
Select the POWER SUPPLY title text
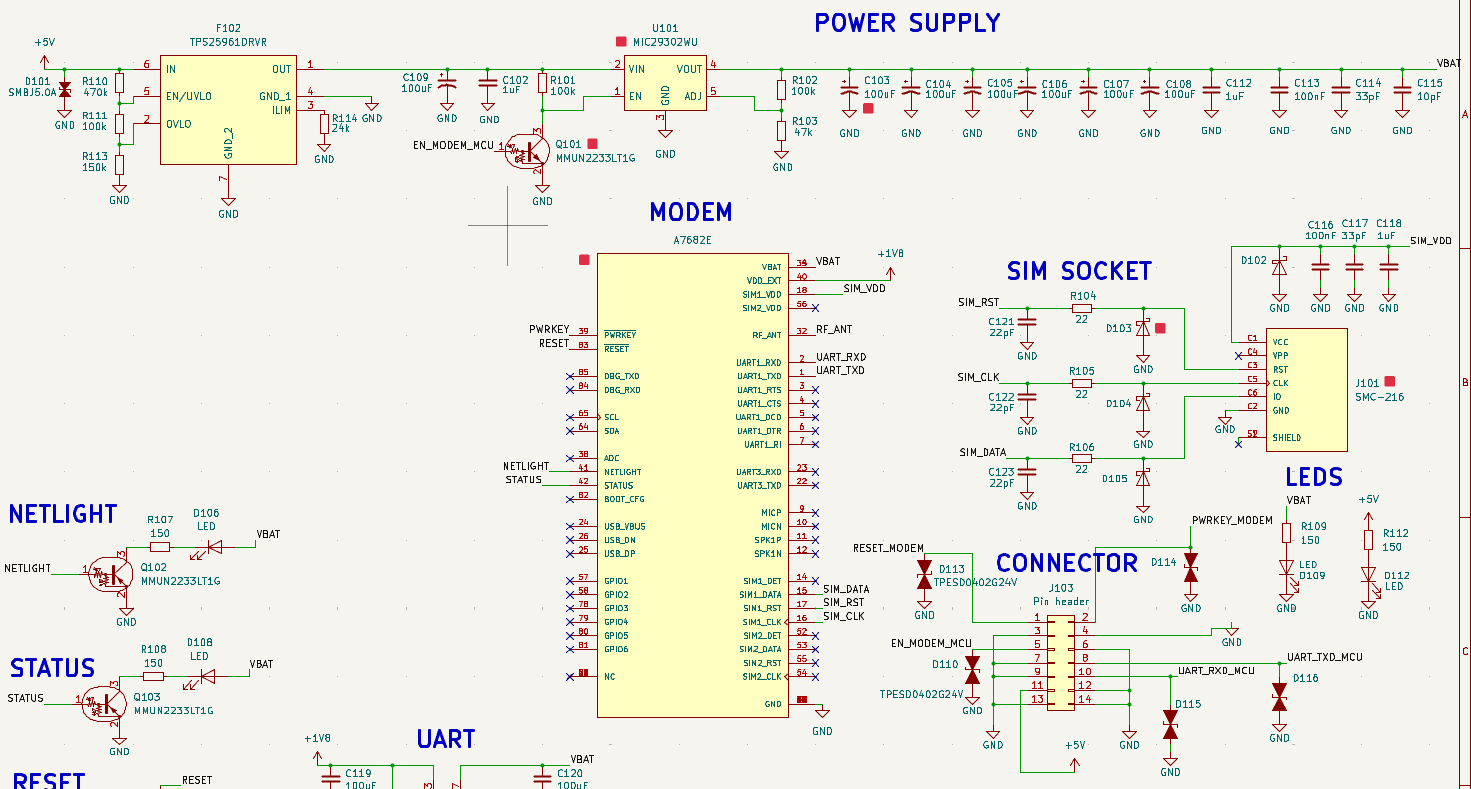(x=907, y=22)
